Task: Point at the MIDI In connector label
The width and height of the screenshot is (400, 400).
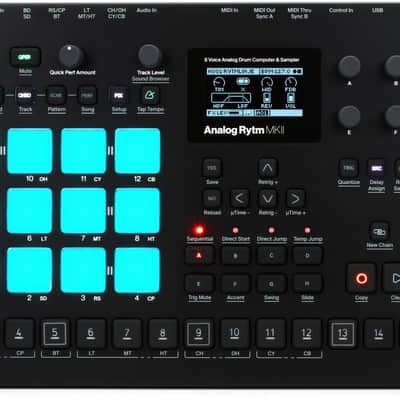Action: tap(229, 10)
